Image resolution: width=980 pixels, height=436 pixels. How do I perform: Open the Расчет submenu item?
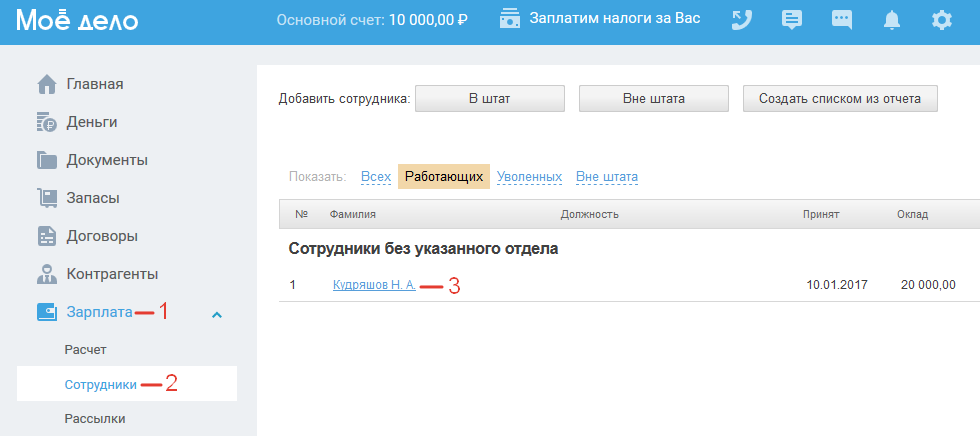point(86,350)
